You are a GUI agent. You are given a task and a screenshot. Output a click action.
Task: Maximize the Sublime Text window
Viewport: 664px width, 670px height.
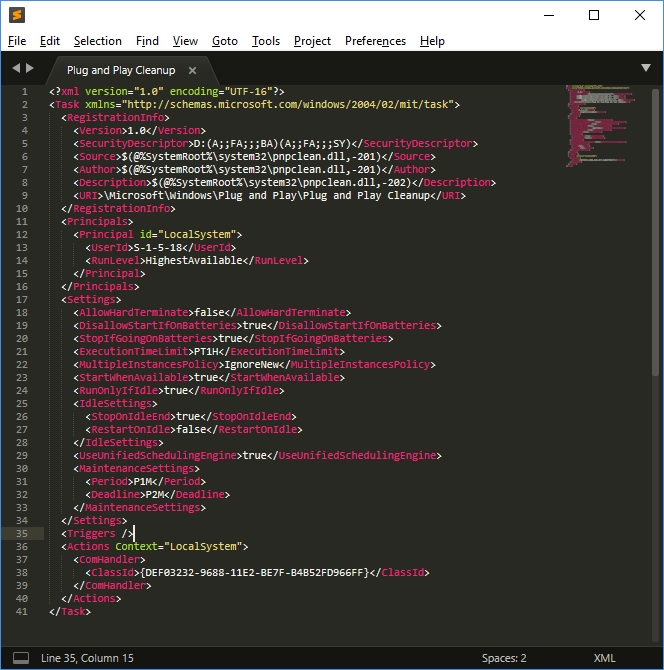pos(594,15)
